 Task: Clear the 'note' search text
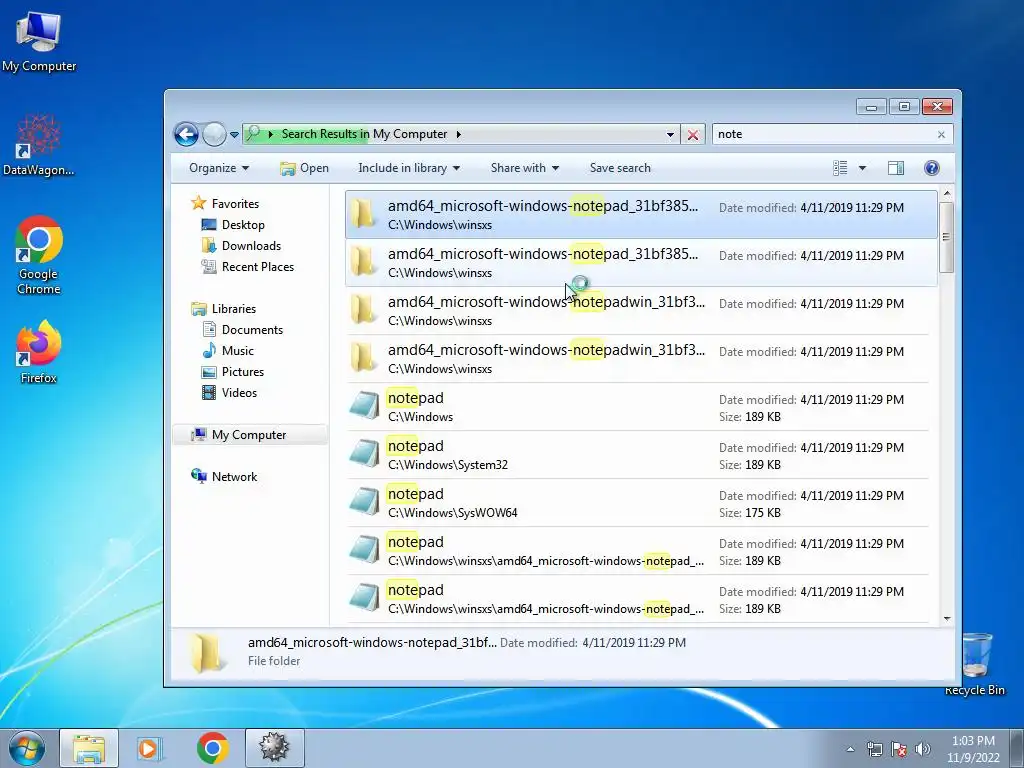click(x=941, y=135)
